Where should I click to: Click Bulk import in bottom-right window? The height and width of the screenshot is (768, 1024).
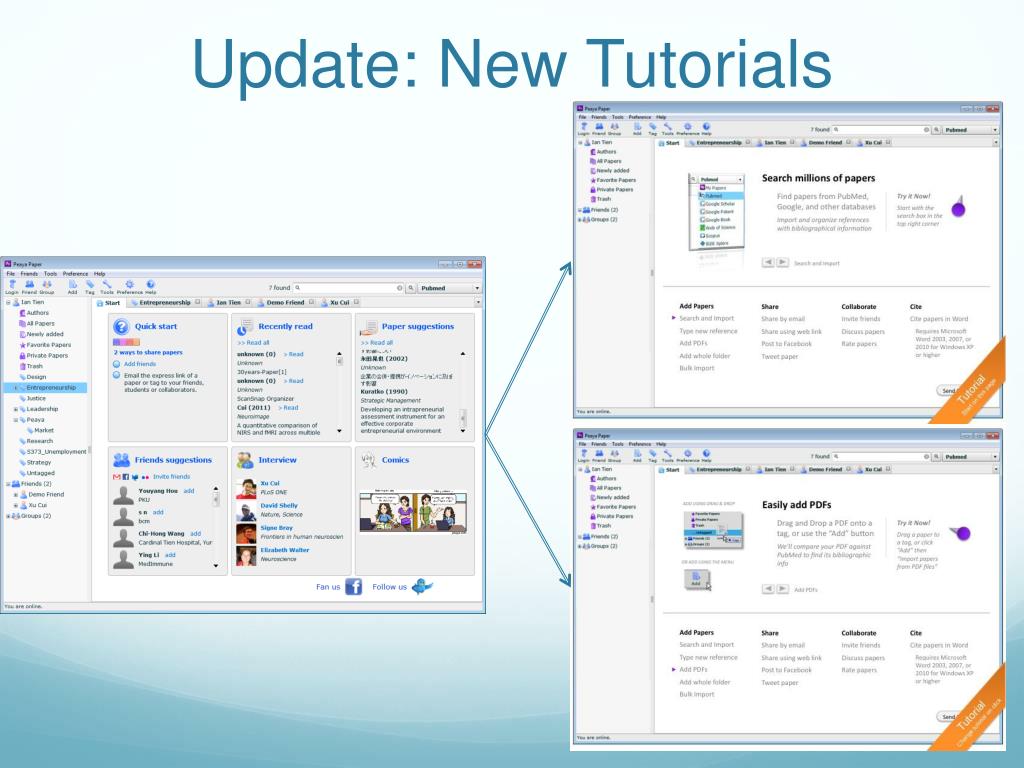coord(697,694)
